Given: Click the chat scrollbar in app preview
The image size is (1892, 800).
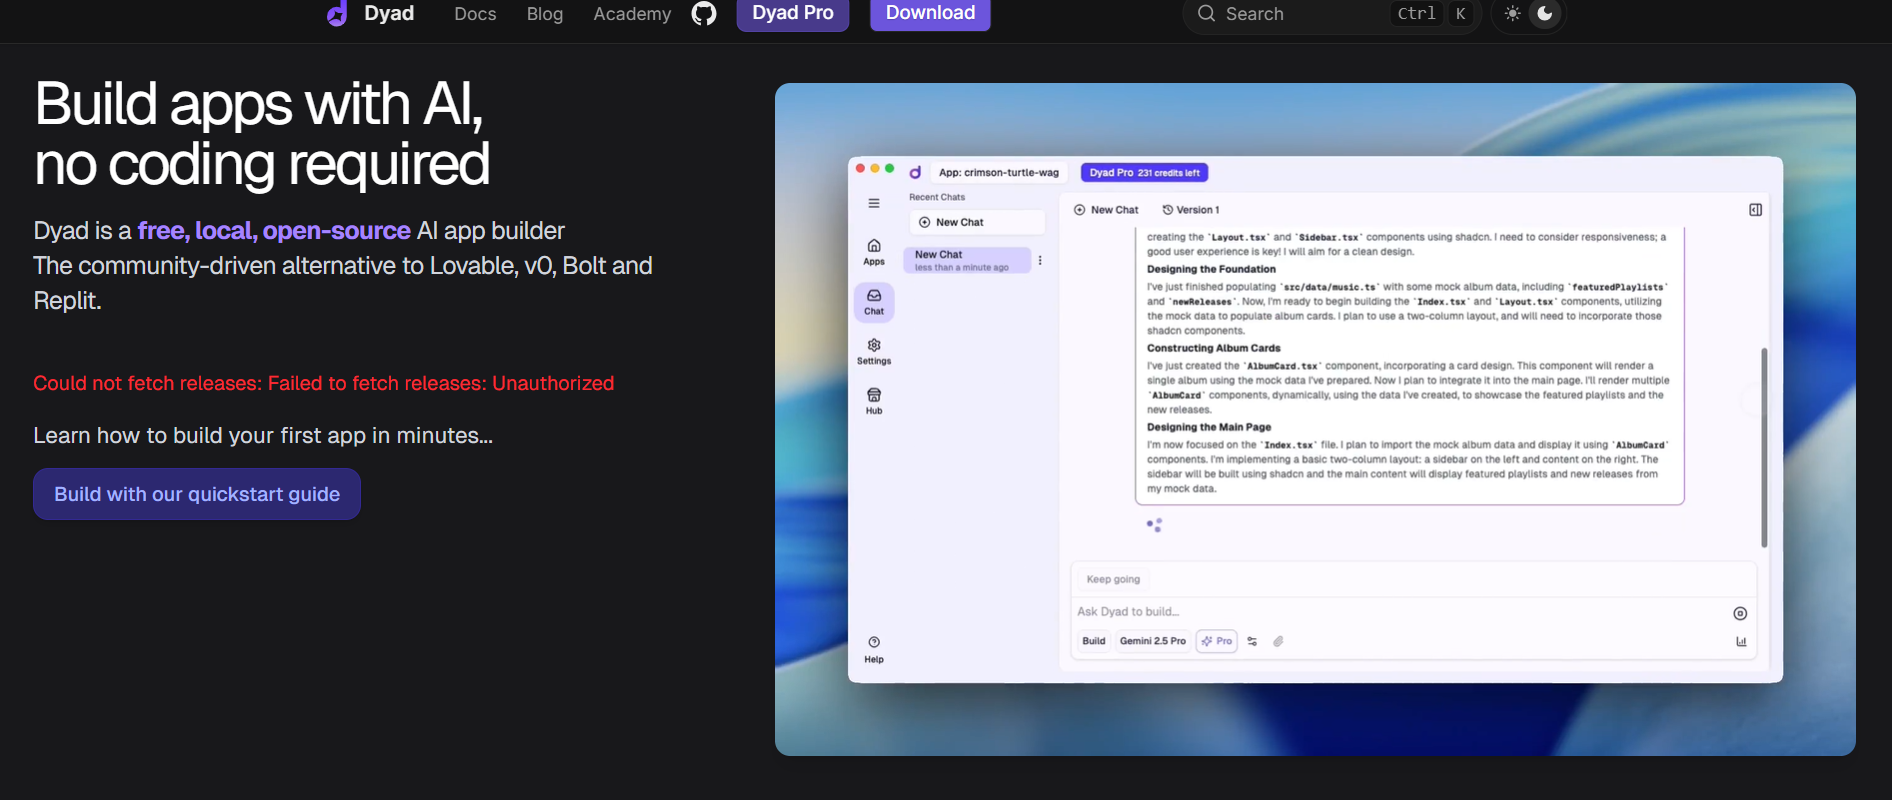Looking at the screenshot, I should pos(1764,447).
